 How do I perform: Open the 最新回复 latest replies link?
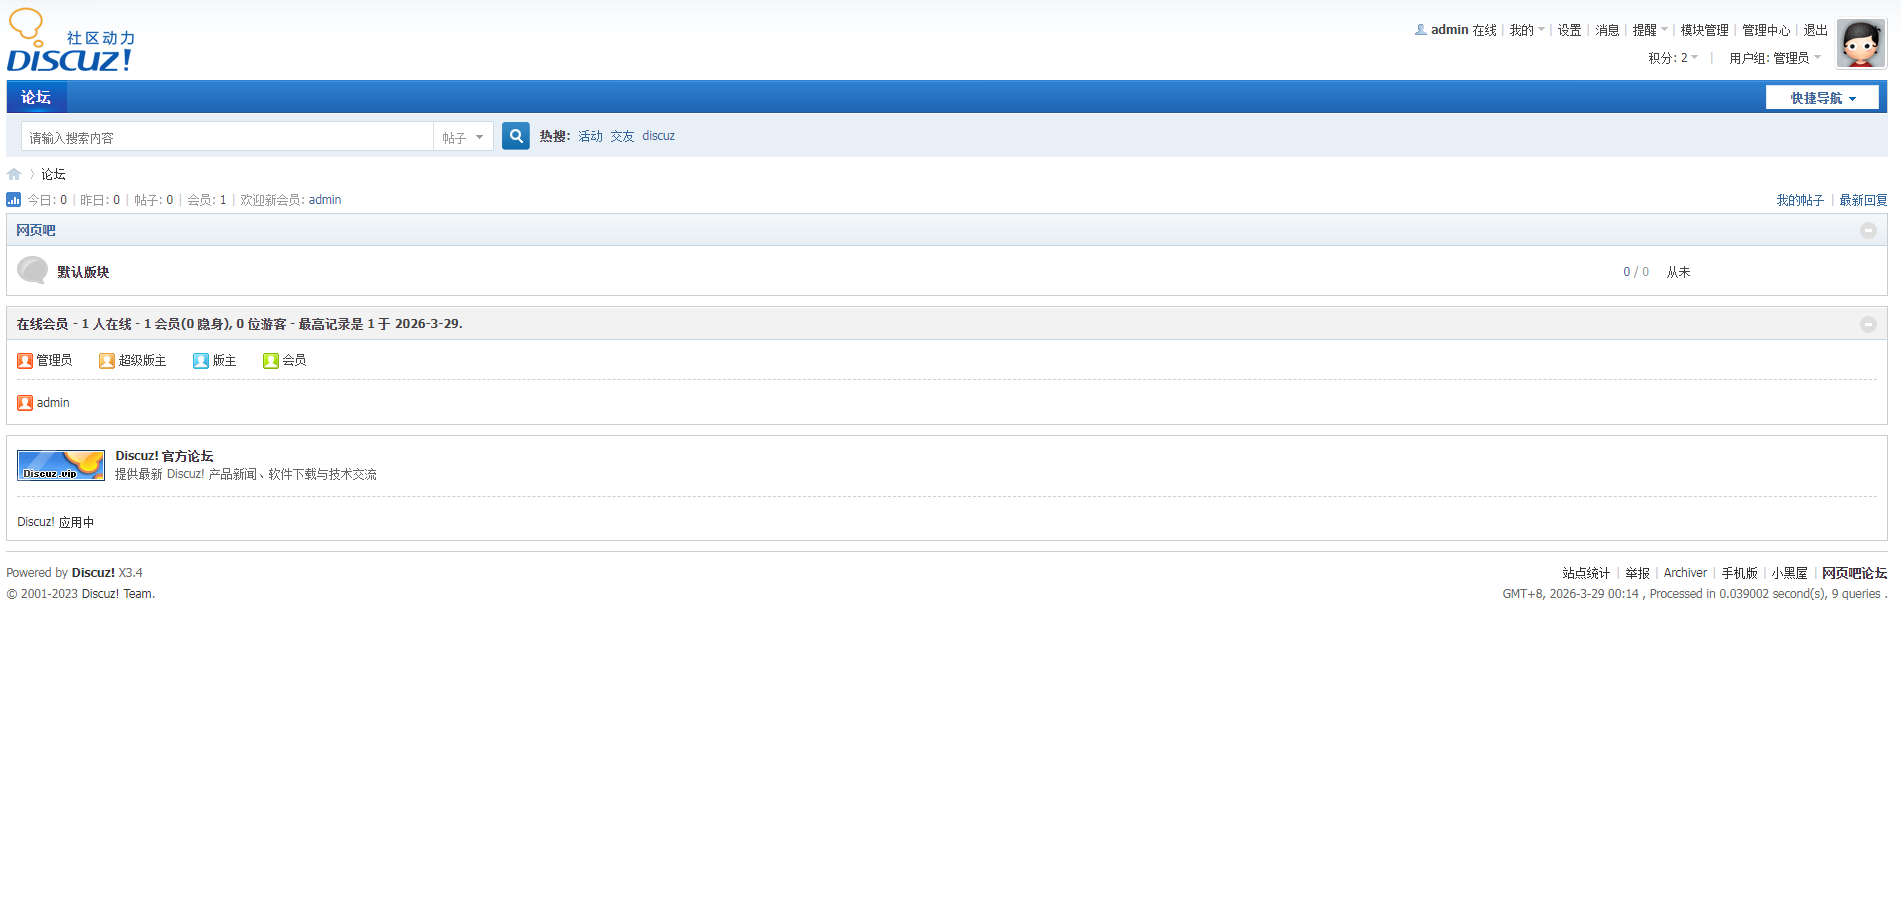(x=1863, y=200)
